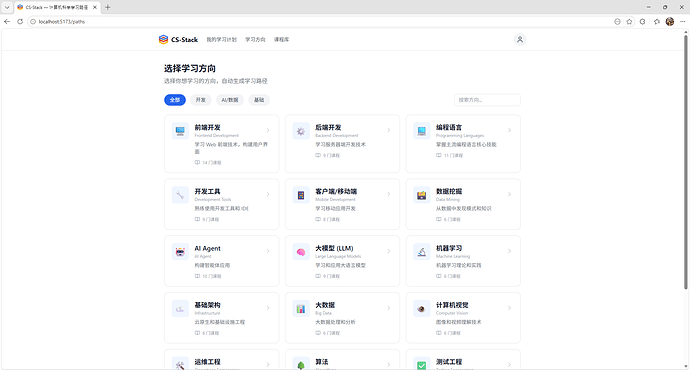This screenshot has height=370, width=690.
Task: Expand the 数据挖掘 card chevron
Action: coord(510,194)
